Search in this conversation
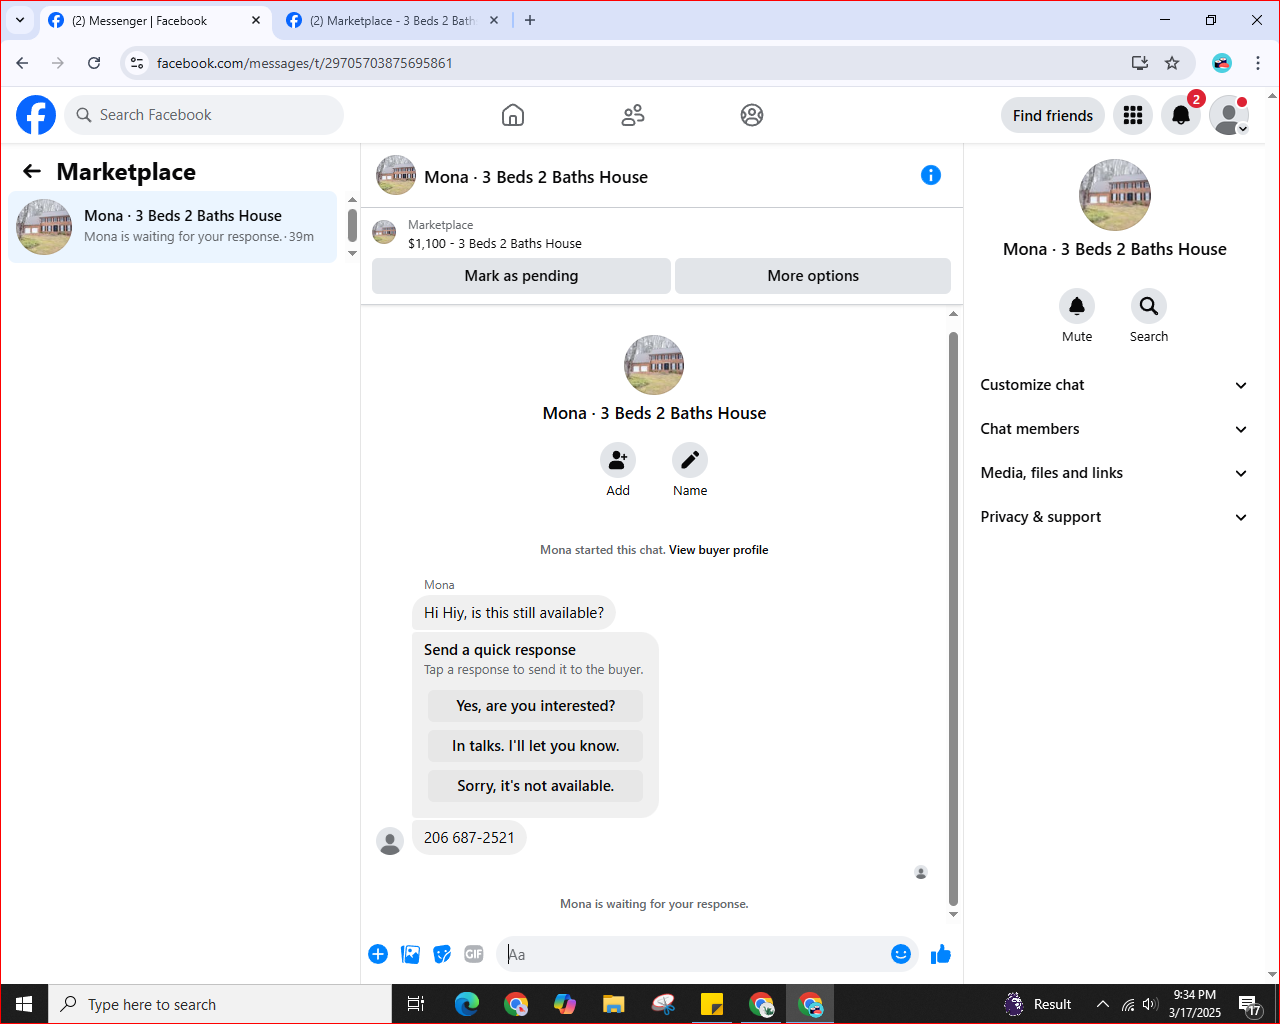Screen dimensions: 1280x1024 pos(1149,306)
